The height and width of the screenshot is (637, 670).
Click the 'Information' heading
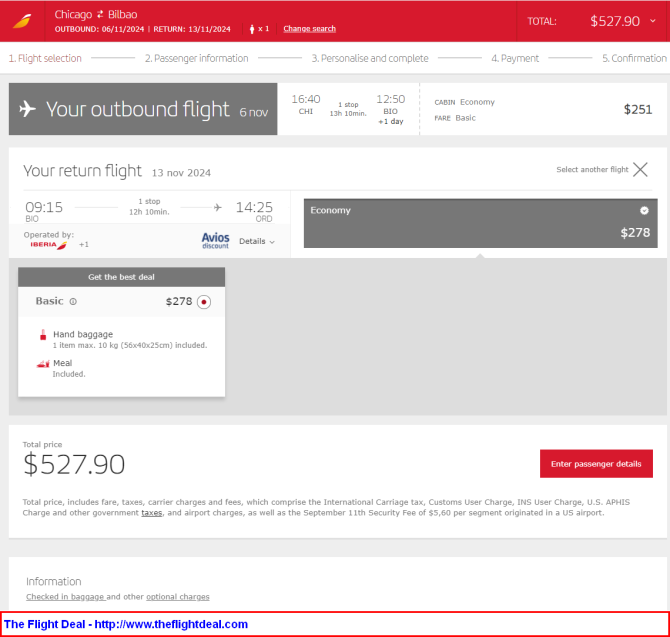[53, 581]
